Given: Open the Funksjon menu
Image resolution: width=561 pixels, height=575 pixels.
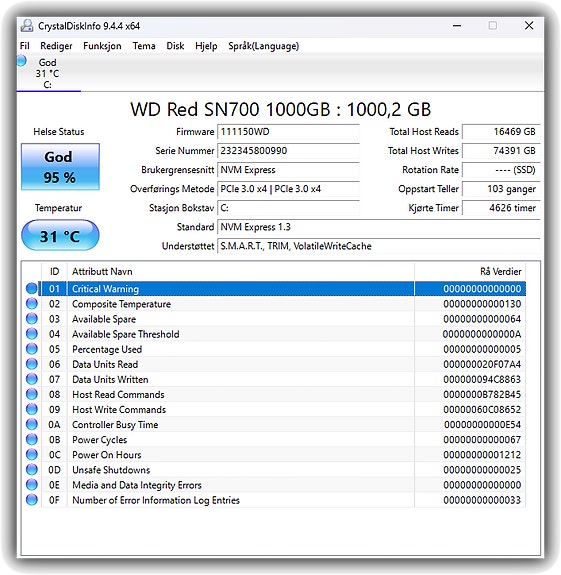Looking at the screenshot, I should coord(102,46).
